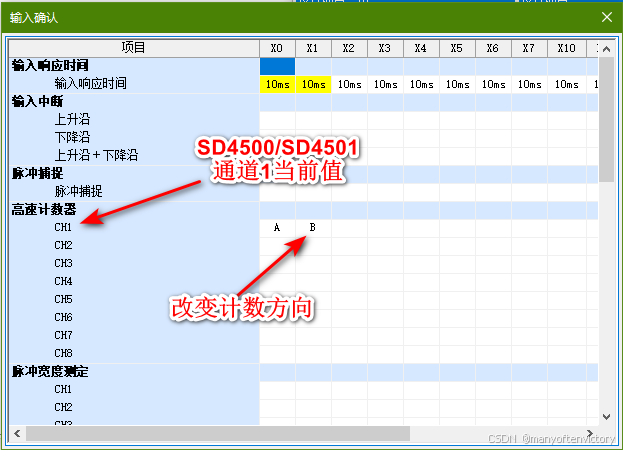Select CH3 under 高速计数器
This screenshot has width=623, height=450.
[134, 263]
